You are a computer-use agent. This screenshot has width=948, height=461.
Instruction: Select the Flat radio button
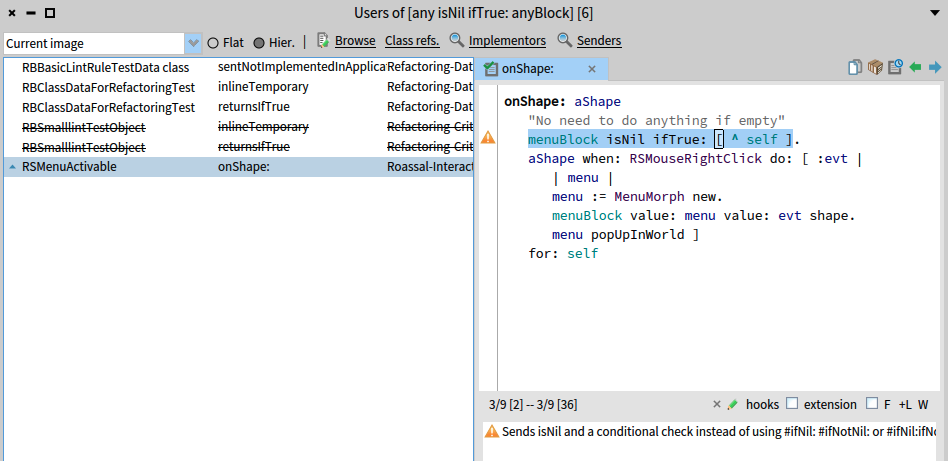coord(213,43)
